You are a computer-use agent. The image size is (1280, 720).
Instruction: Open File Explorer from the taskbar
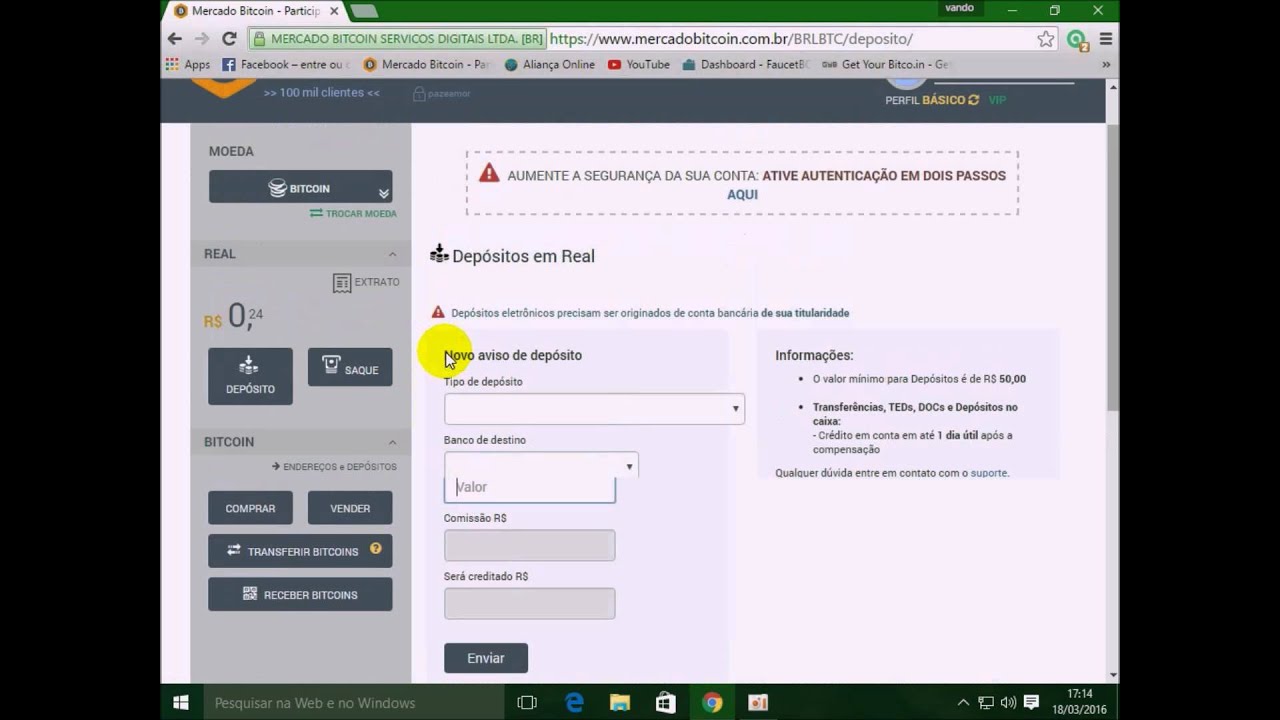point(620,703)
